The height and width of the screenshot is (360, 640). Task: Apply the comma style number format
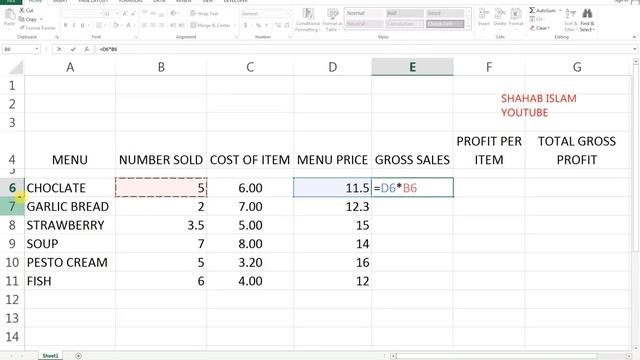point(267,25)
